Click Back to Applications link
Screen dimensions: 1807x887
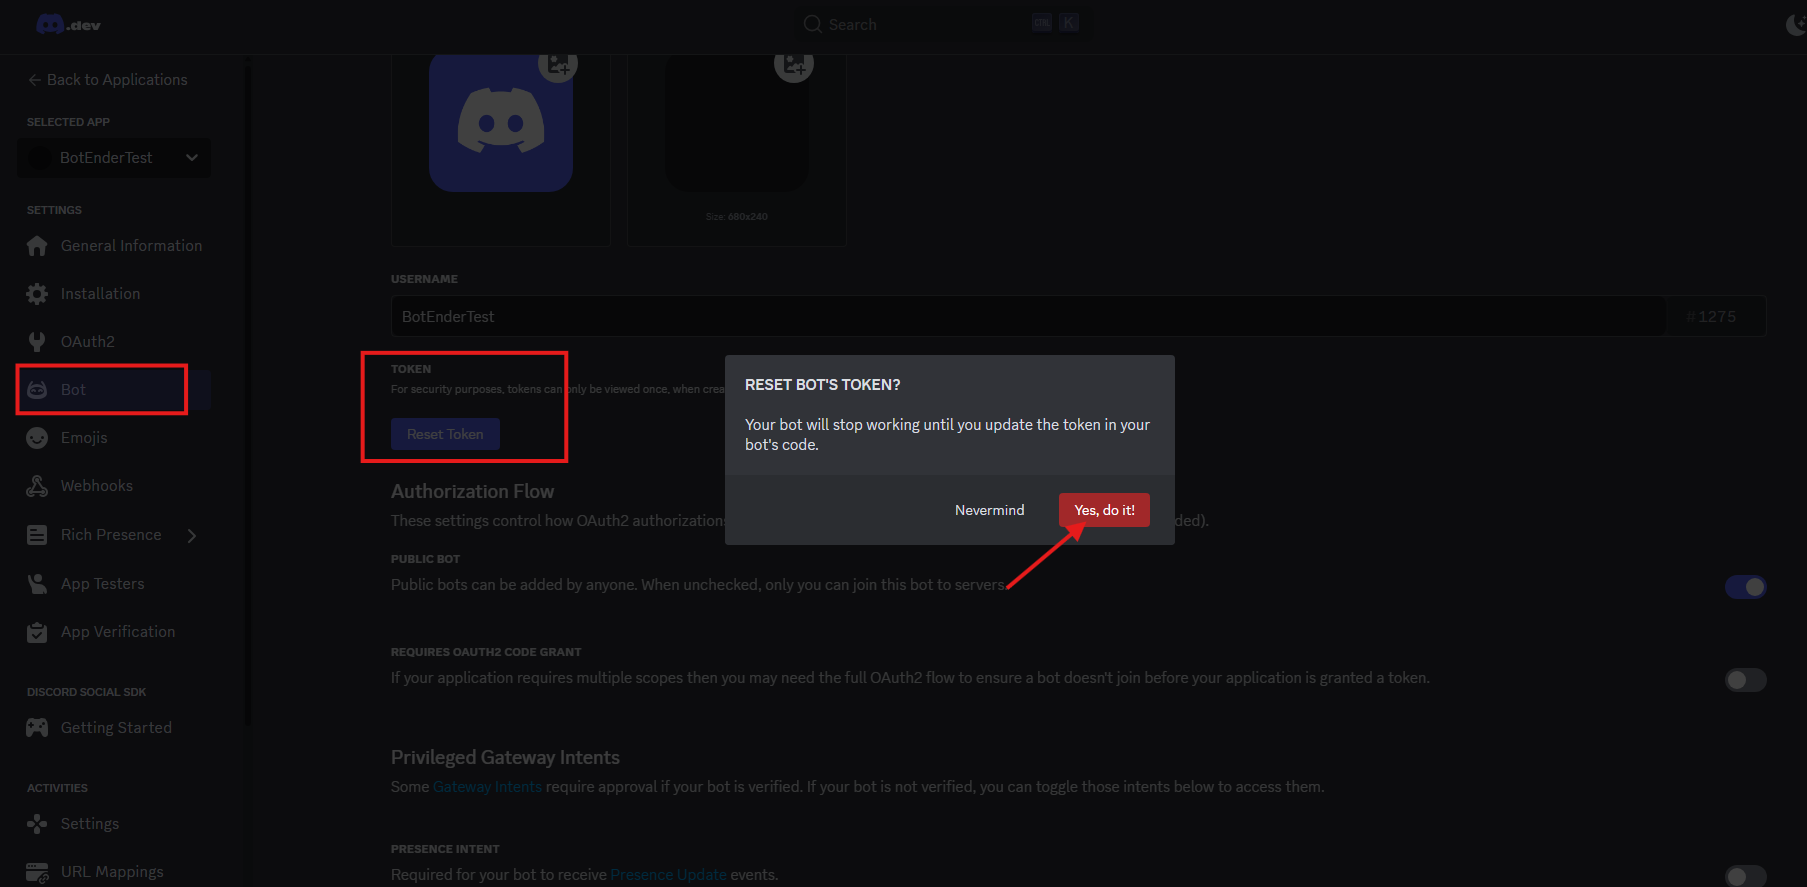pyautogui.click(x=108, y=80)
